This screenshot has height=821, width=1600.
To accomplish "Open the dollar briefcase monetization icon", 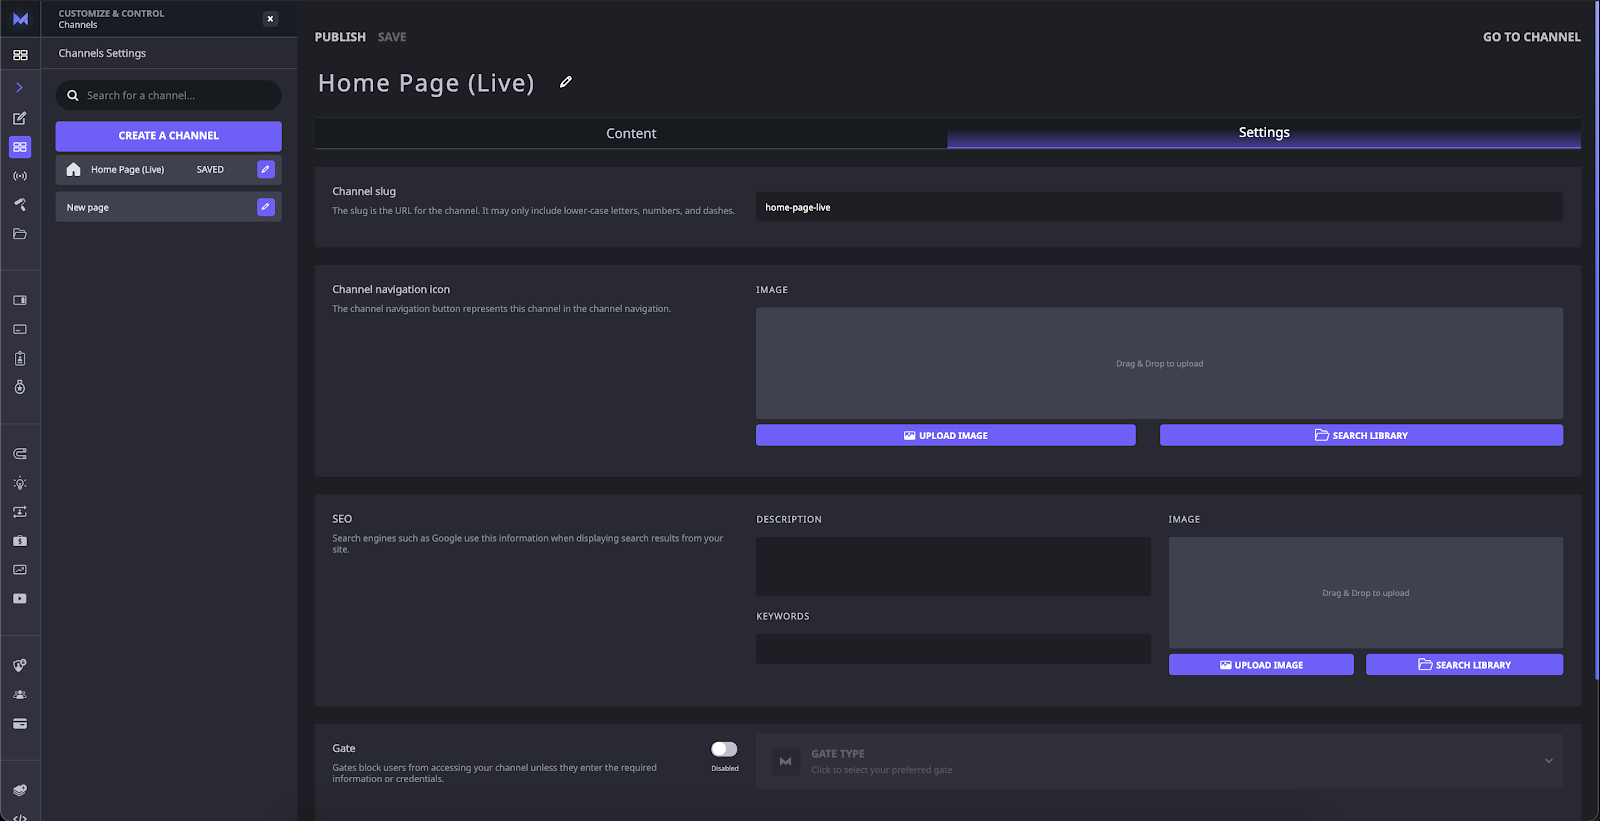I will (x=20, y=541).
